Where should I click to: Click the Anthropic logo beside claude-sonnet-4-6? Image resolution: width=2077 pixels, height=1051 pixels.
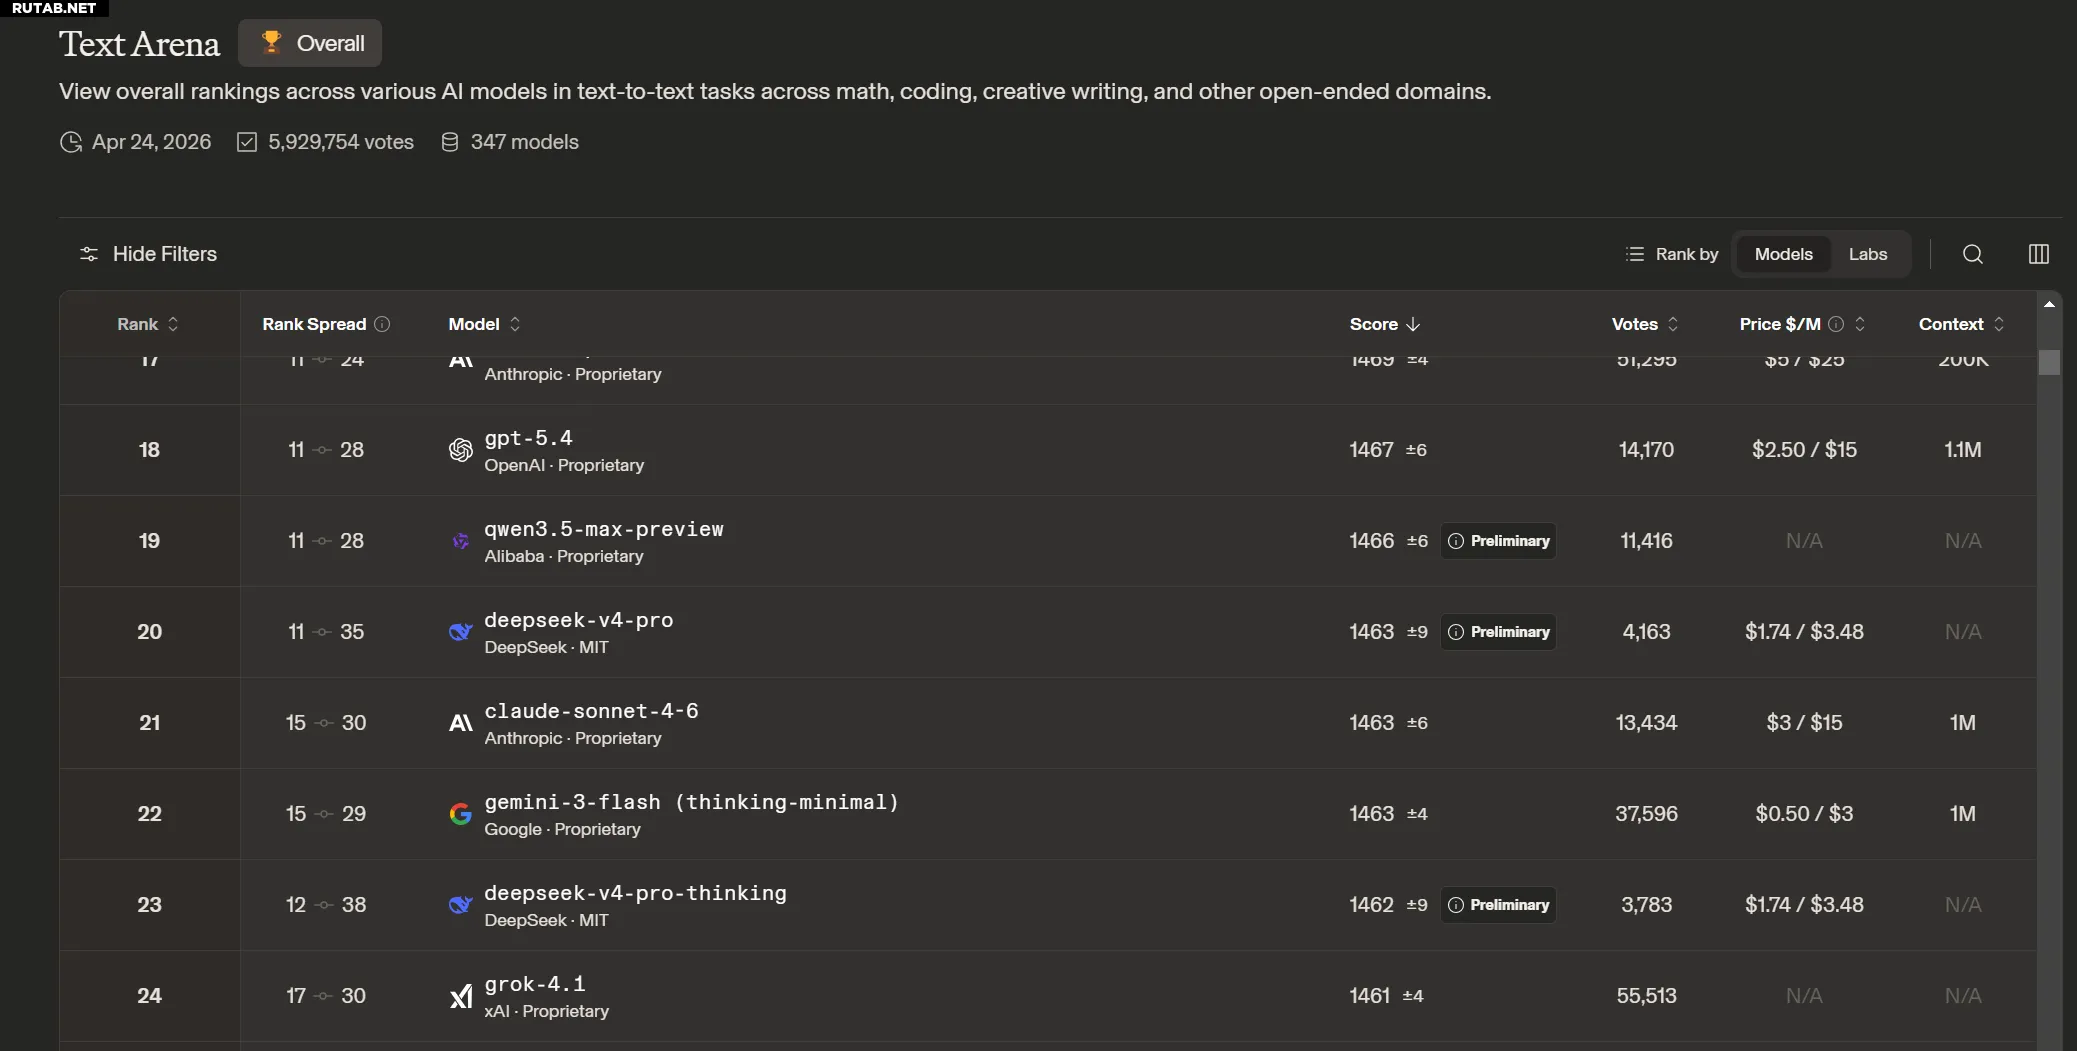pyautogui.click(x=460, y=723)
